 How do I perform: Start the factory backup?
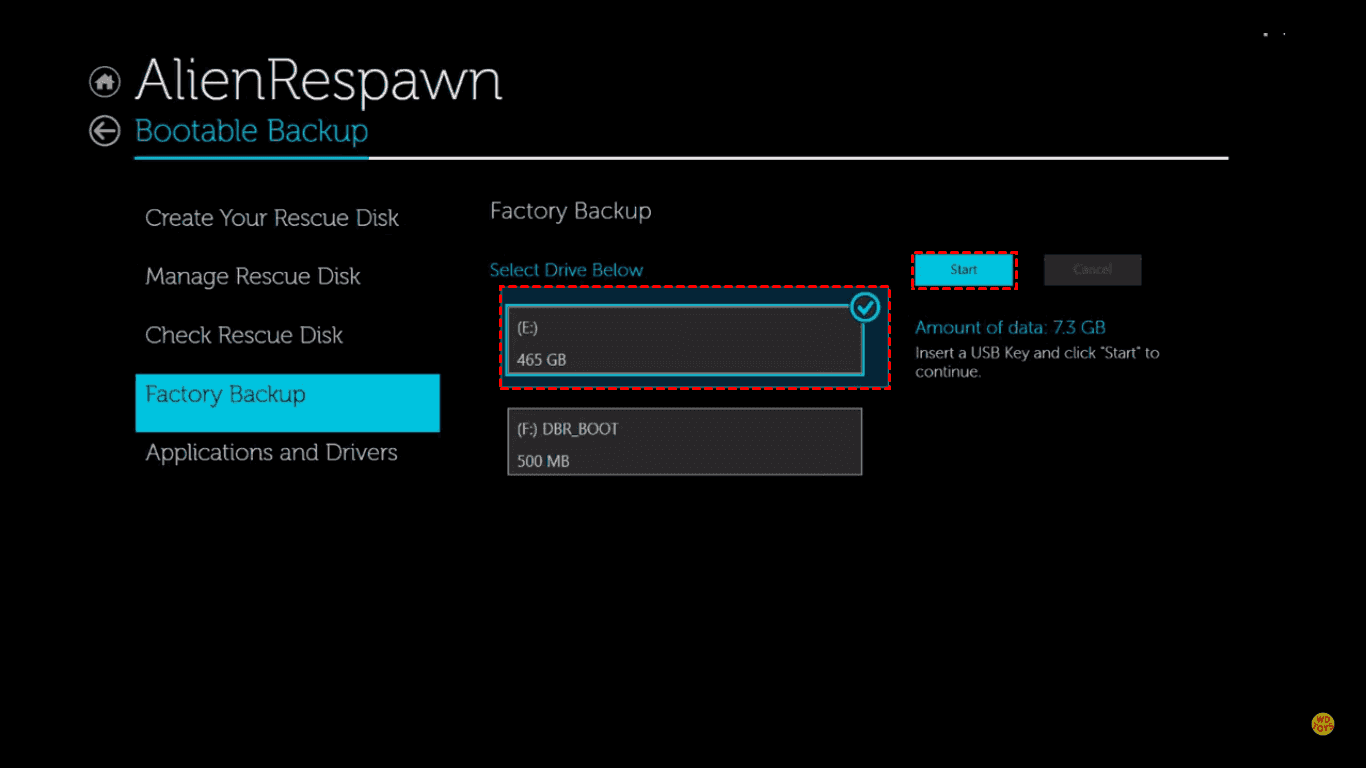point(964,270)
